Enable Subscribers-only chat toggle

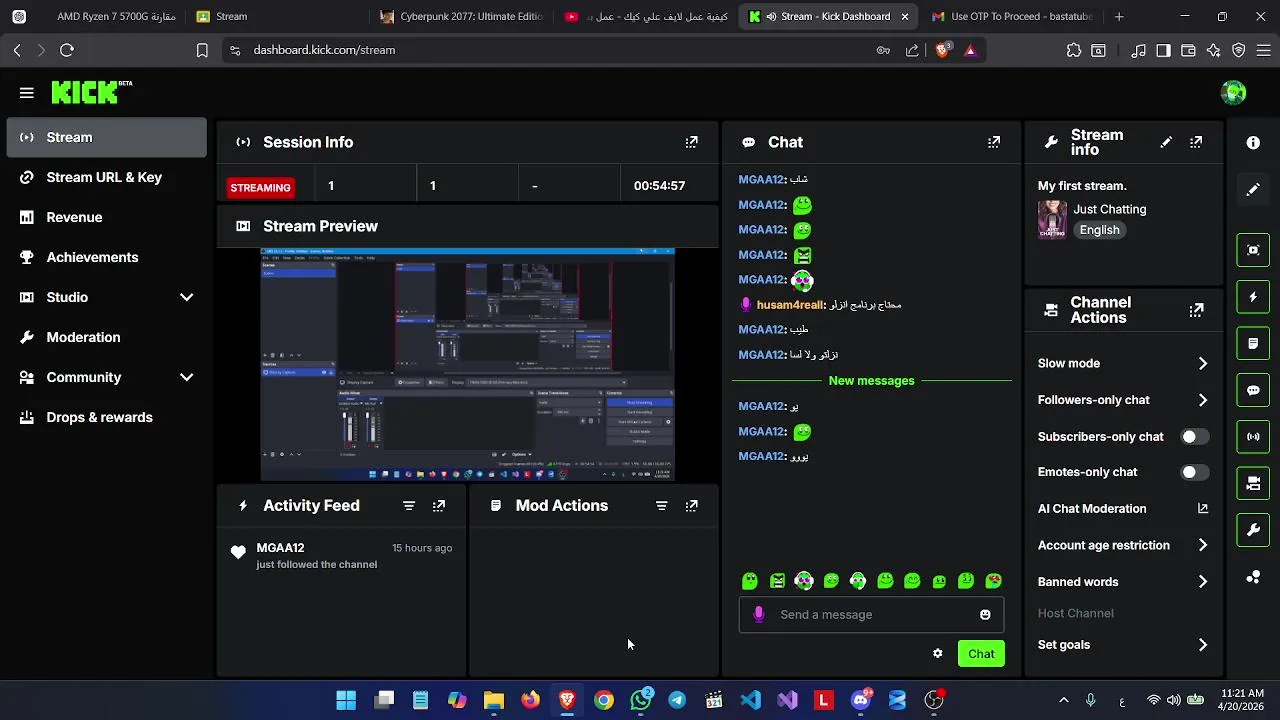coord(1194,437)
